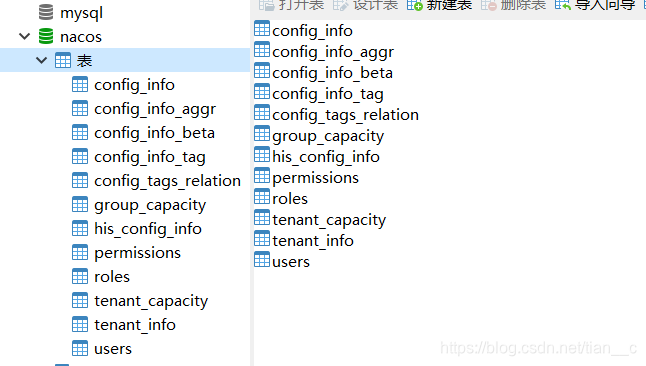Viewport: 646px width, 366px height.
Task: Click the roles table icon in tree
Action: click(80, 276)
